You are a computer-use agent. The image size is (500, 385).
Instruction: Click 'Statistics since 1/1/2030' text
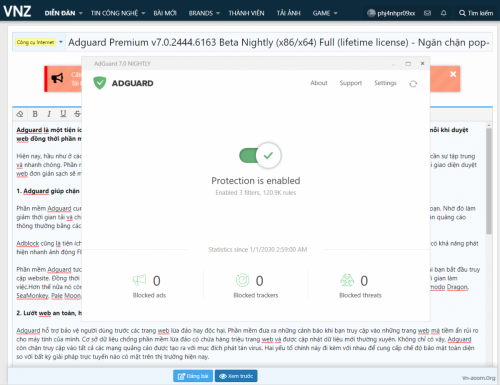(x=258, y=249)
